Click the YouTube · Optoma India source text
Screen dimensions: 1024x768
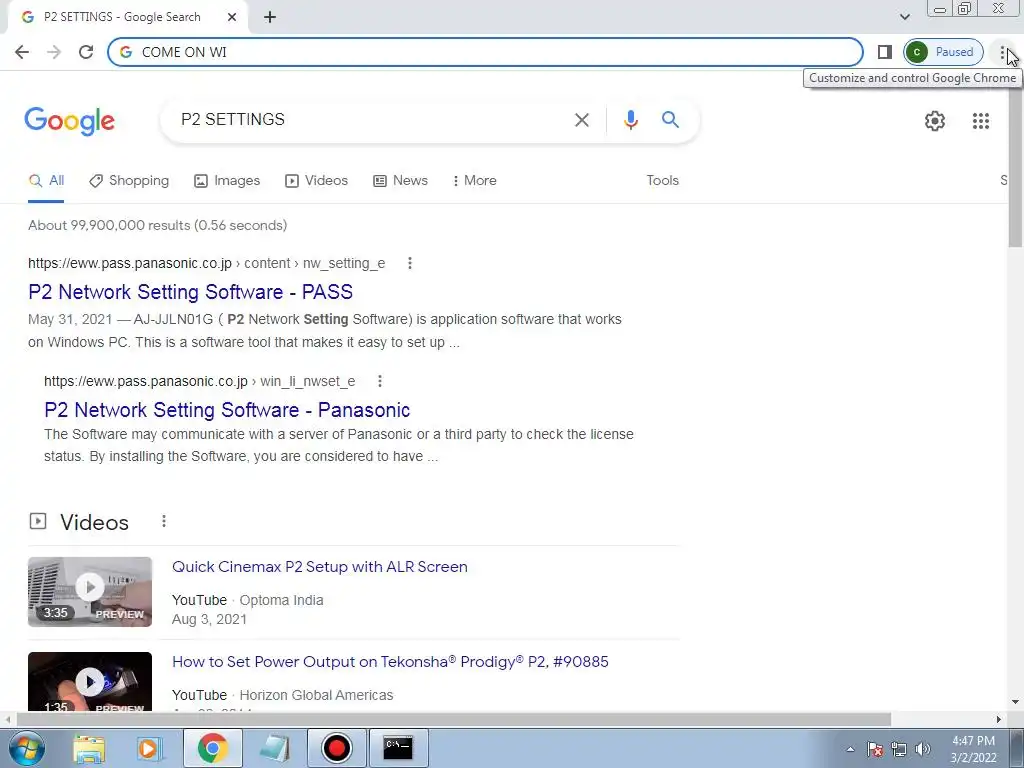coord(248,600)
